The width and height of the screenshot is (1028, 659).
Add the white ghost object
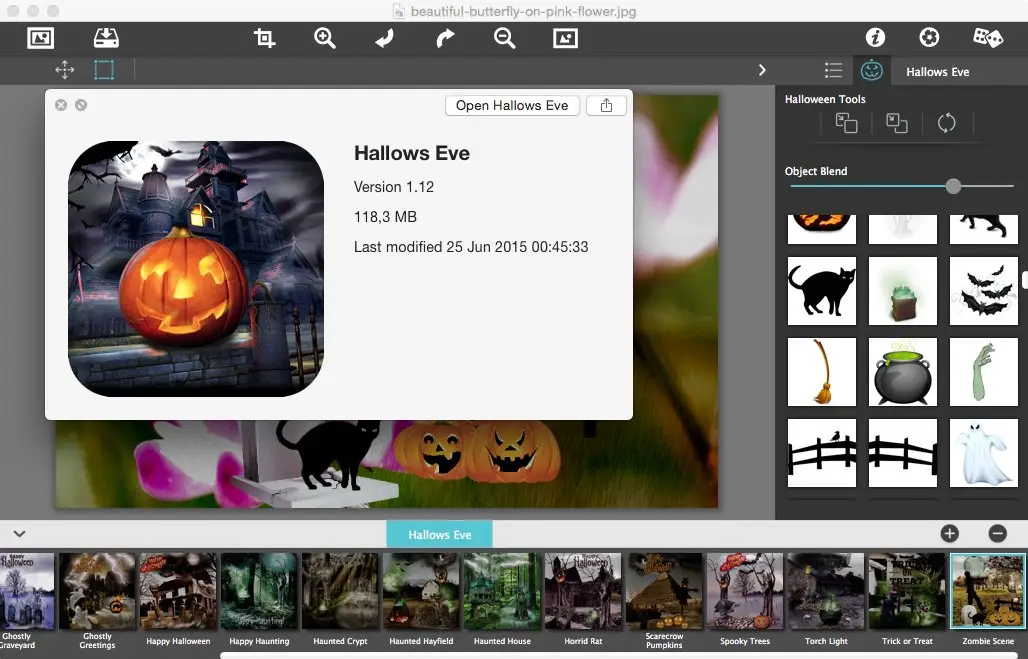click(x=983, y=453)
